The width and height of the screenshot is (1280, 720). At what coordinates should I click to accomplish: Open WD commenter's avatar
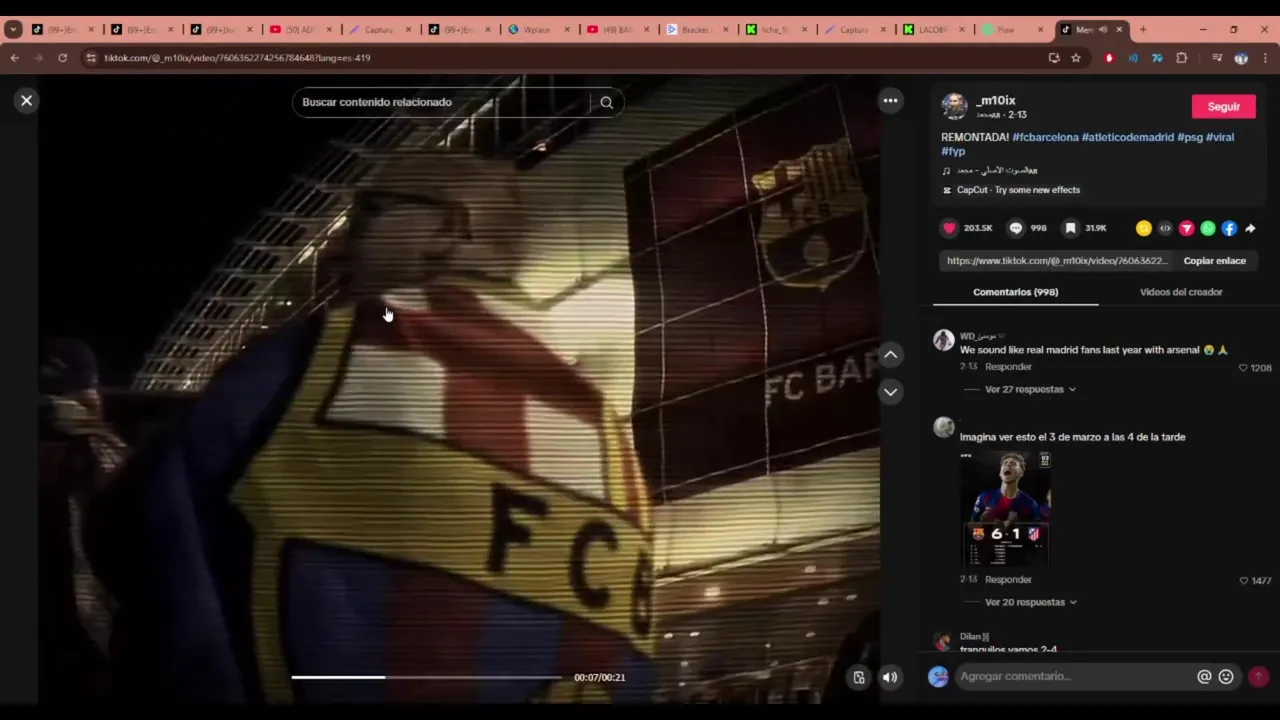click(943, 340)
